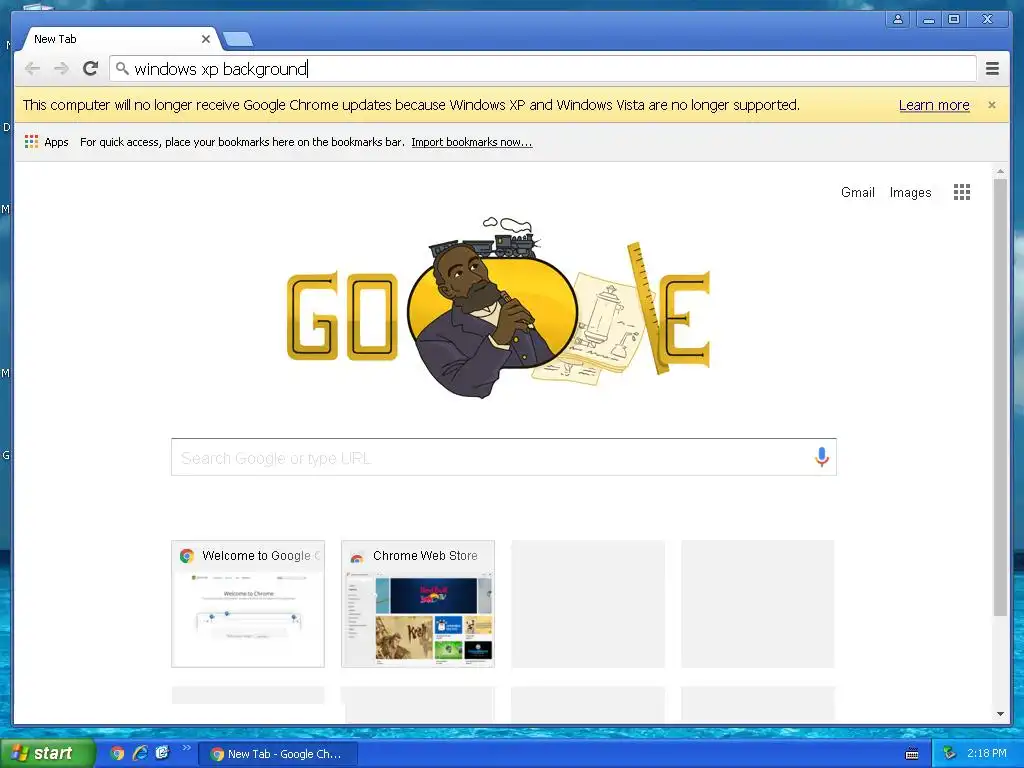Screen dimensions: 1024x768
Task: Click the tray icon beside the clock
Action: (x=950, y=754)
